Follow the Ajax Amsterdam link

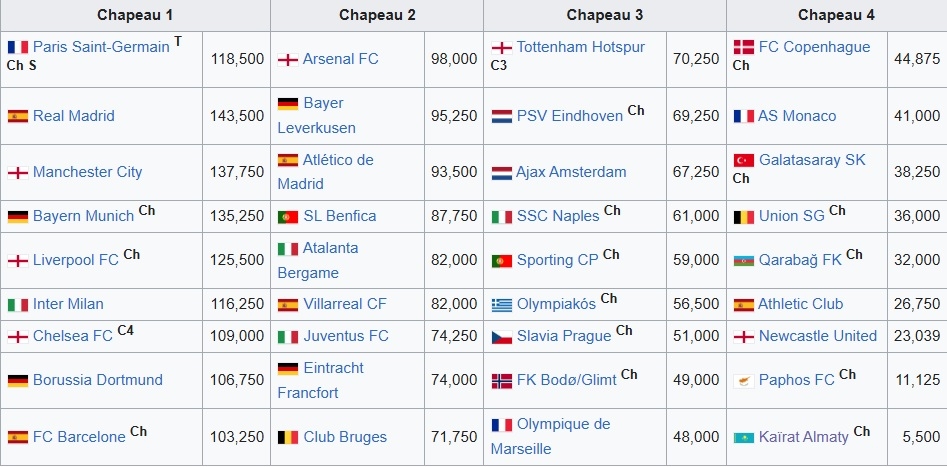[x=571, y=172]
